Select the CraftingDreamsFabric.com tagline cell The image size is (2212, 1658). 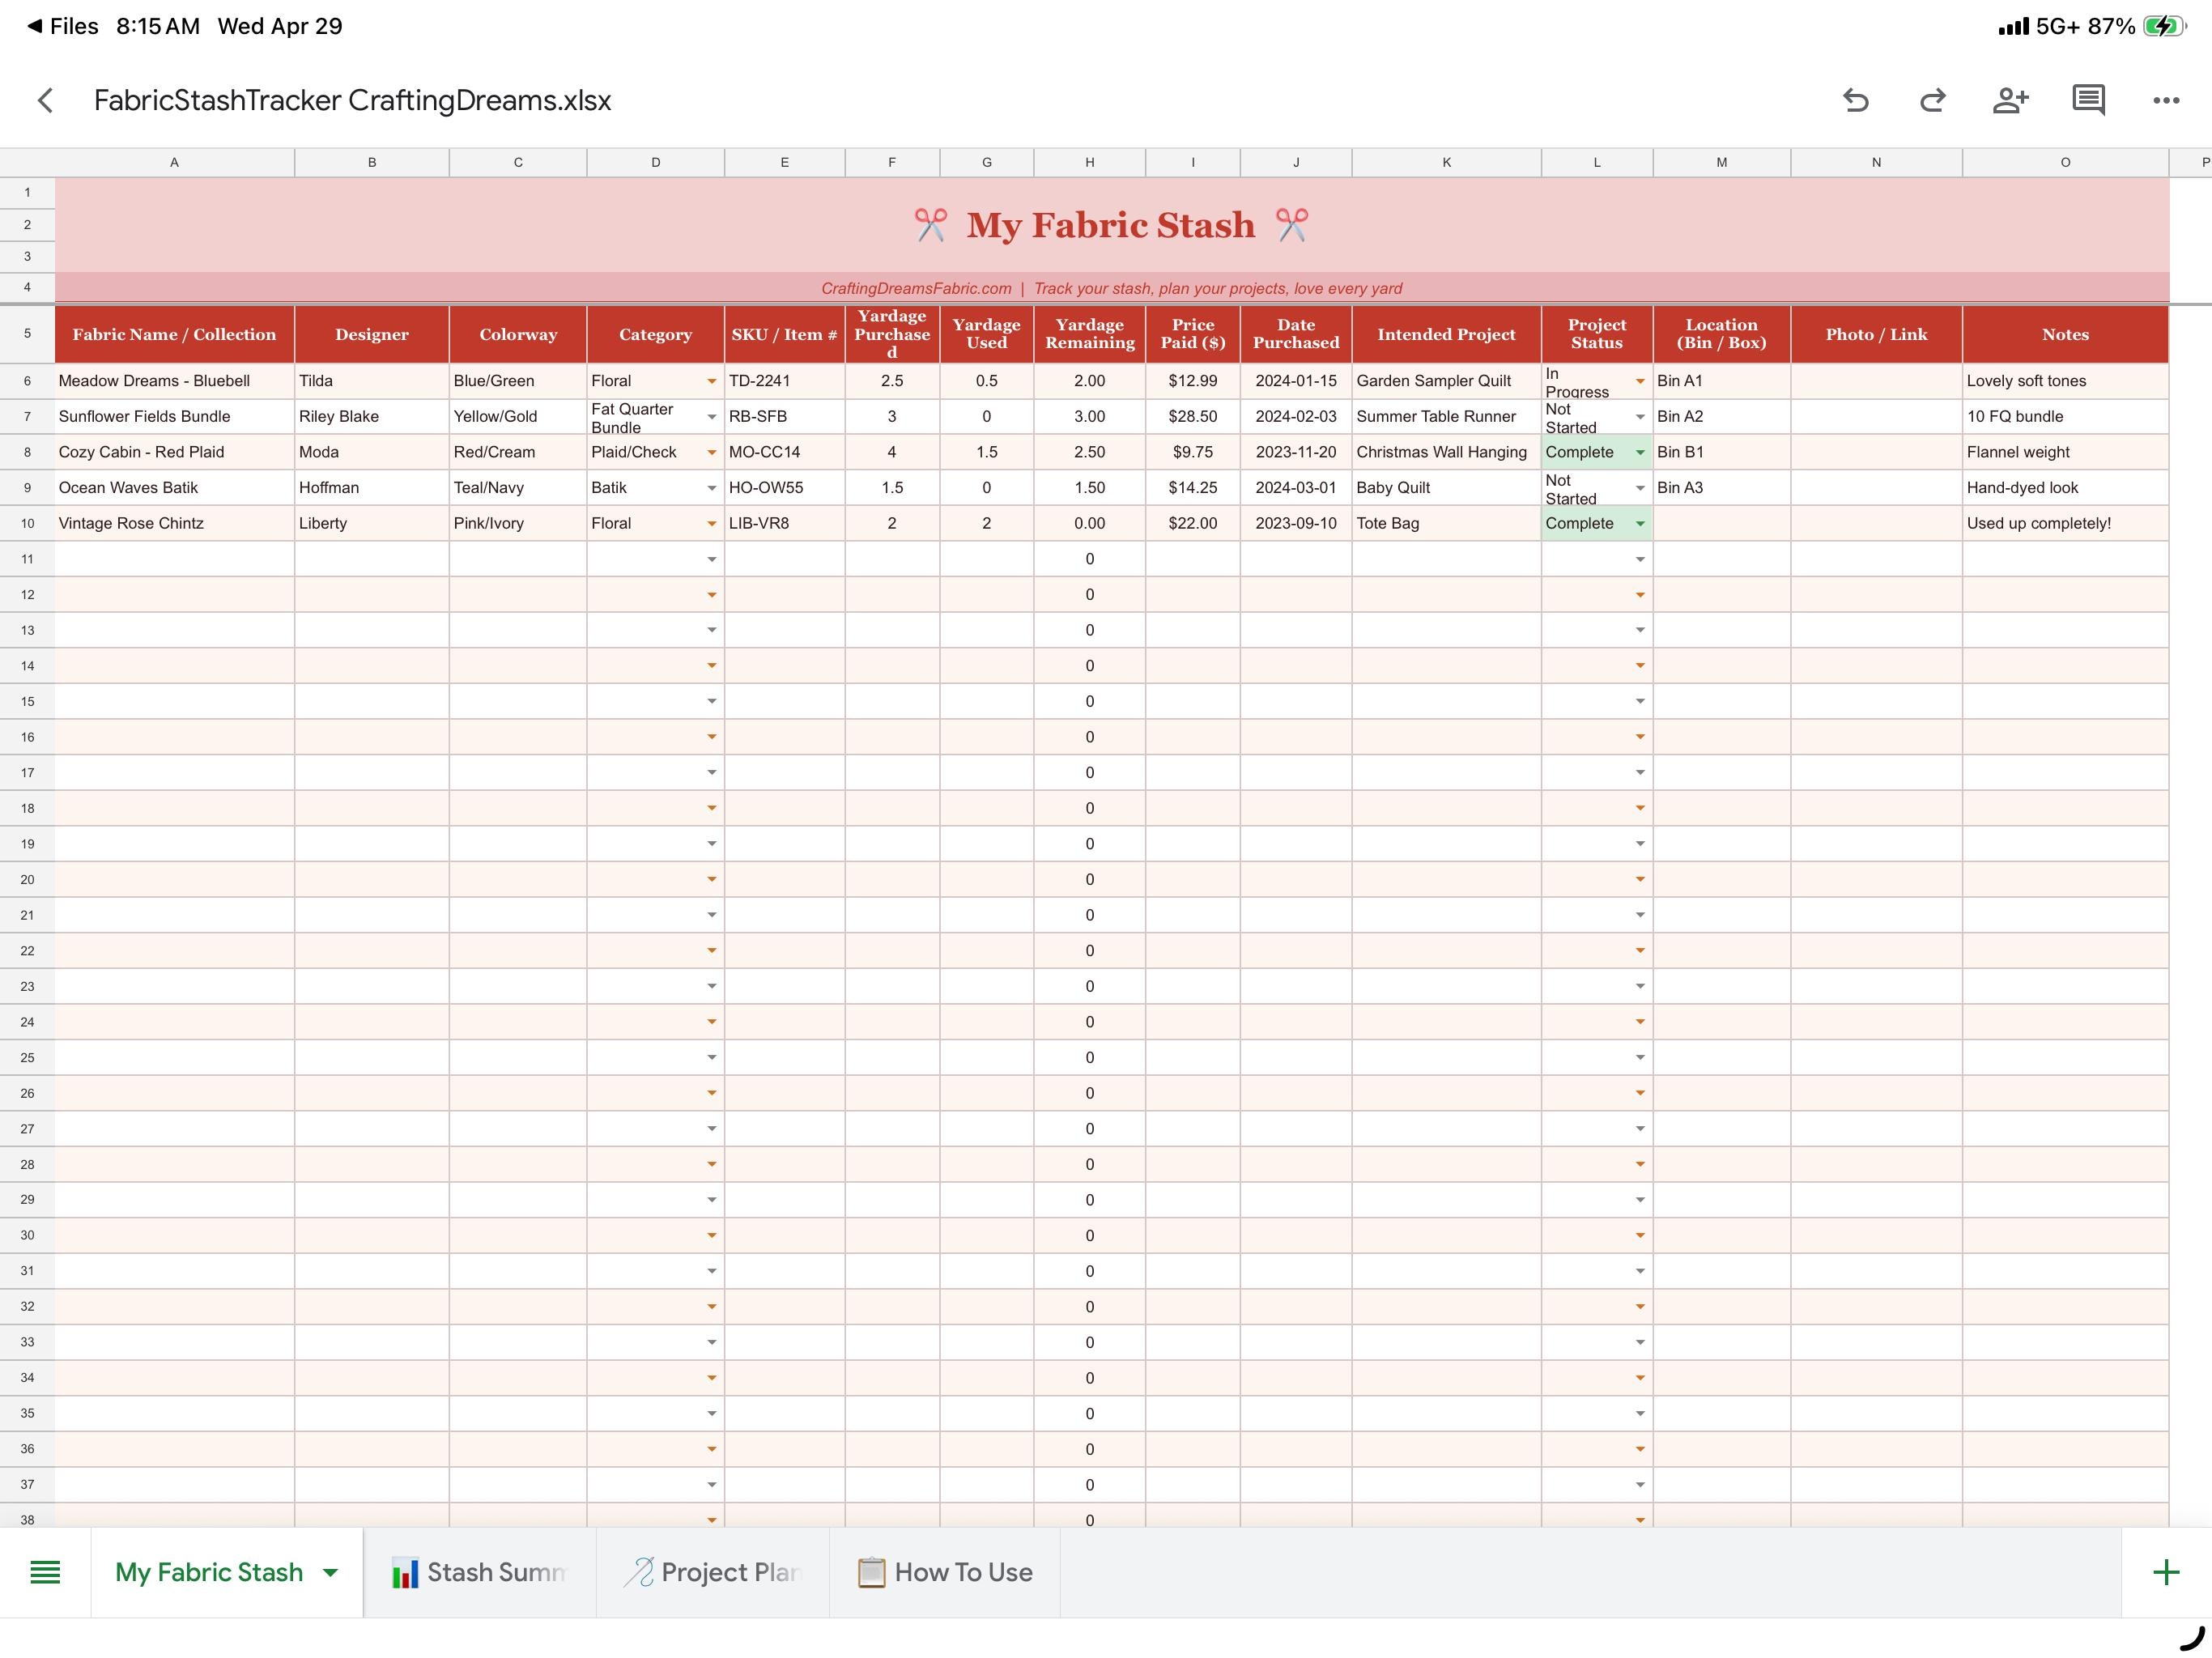click(1112, 288)
